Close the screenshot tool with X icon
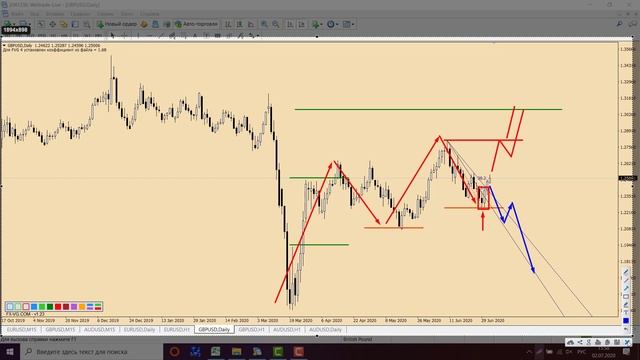The width and height of the screenshot is (640, 360). [627, 342]
